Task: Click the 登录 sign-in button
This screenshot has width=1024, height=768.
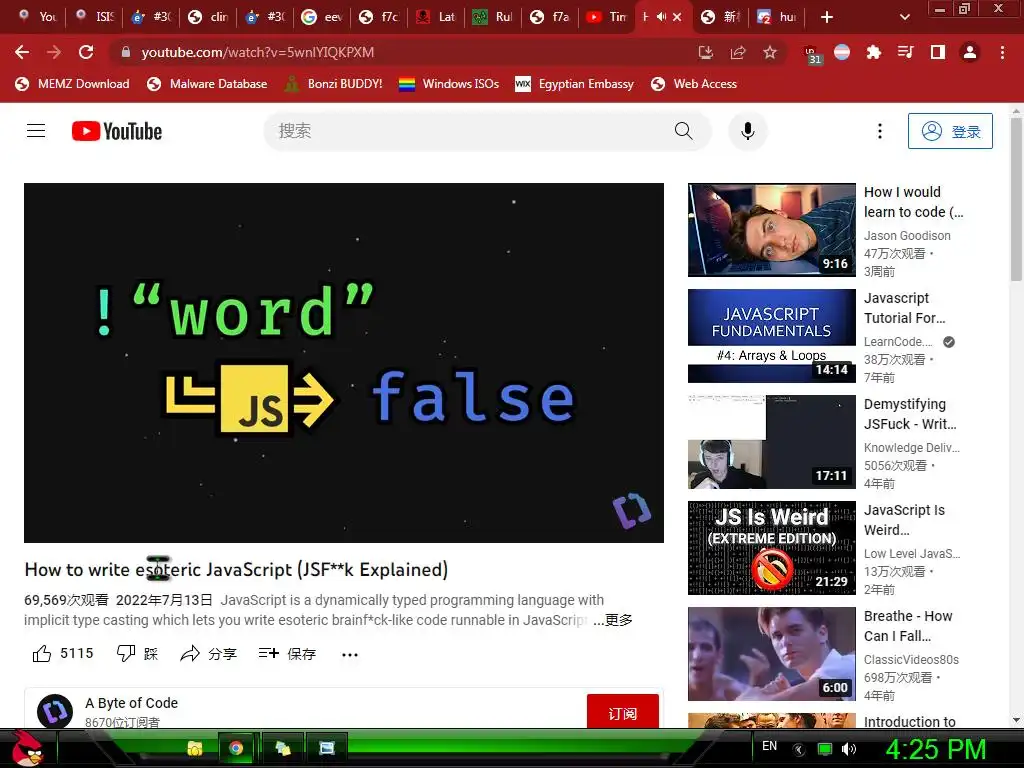Action: (950, 131)
